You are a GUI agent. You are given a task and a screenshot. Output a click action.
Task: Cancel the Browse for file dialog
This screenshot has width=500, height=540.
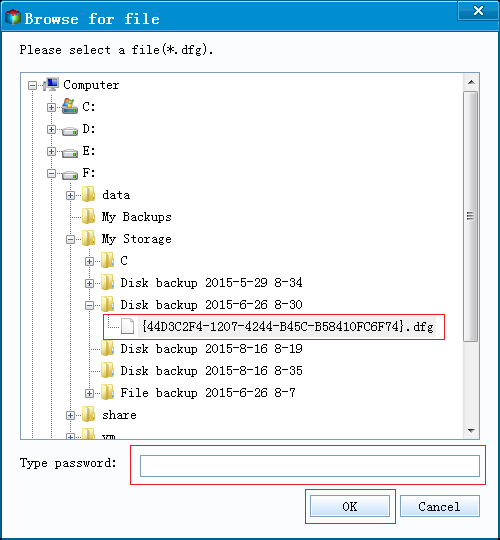click(440, 506)
